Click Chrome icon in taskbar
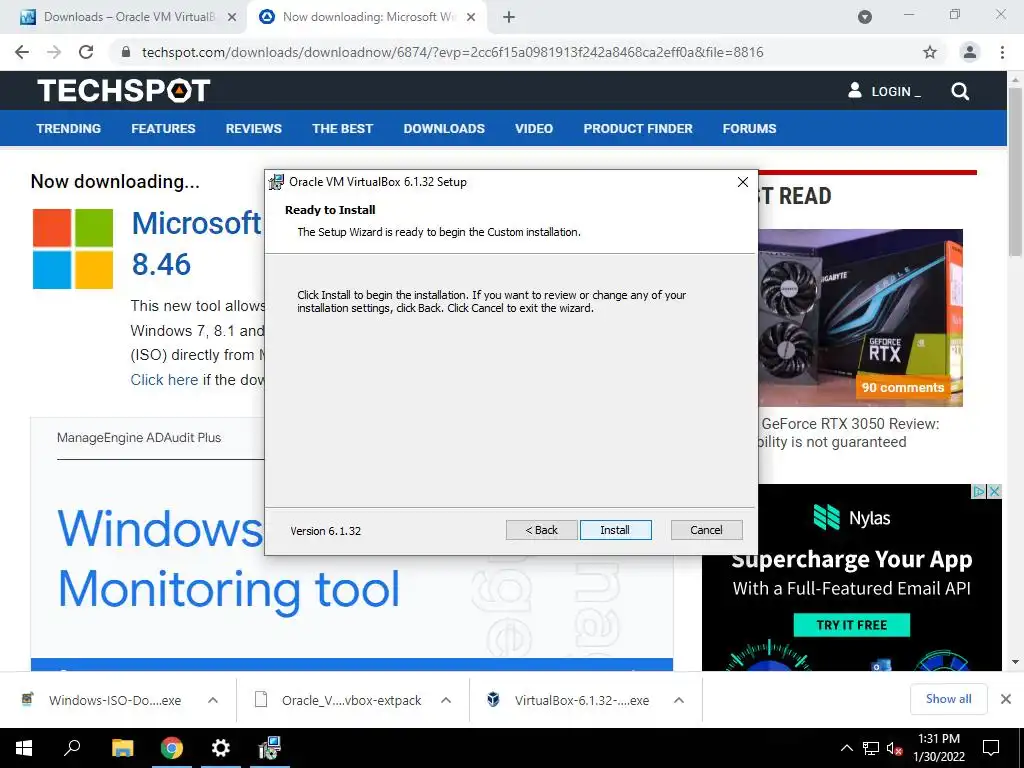 pos(172,748)
